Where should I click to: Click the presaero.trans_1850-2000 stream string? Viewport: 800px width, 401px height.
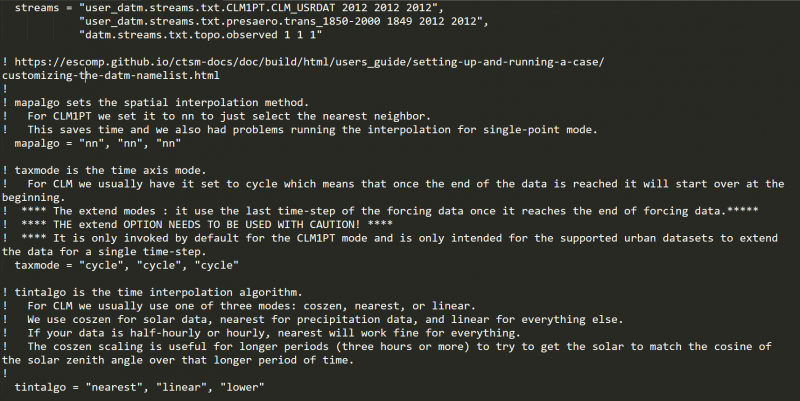[x=258, y=21]
